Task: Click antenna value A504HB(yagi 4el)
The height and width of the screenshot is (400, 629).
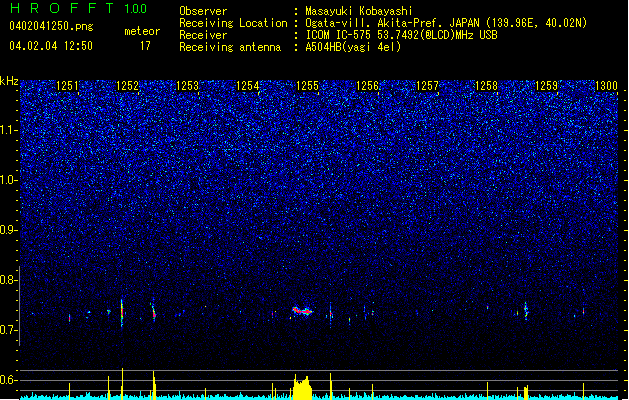Action: [353, 47]
